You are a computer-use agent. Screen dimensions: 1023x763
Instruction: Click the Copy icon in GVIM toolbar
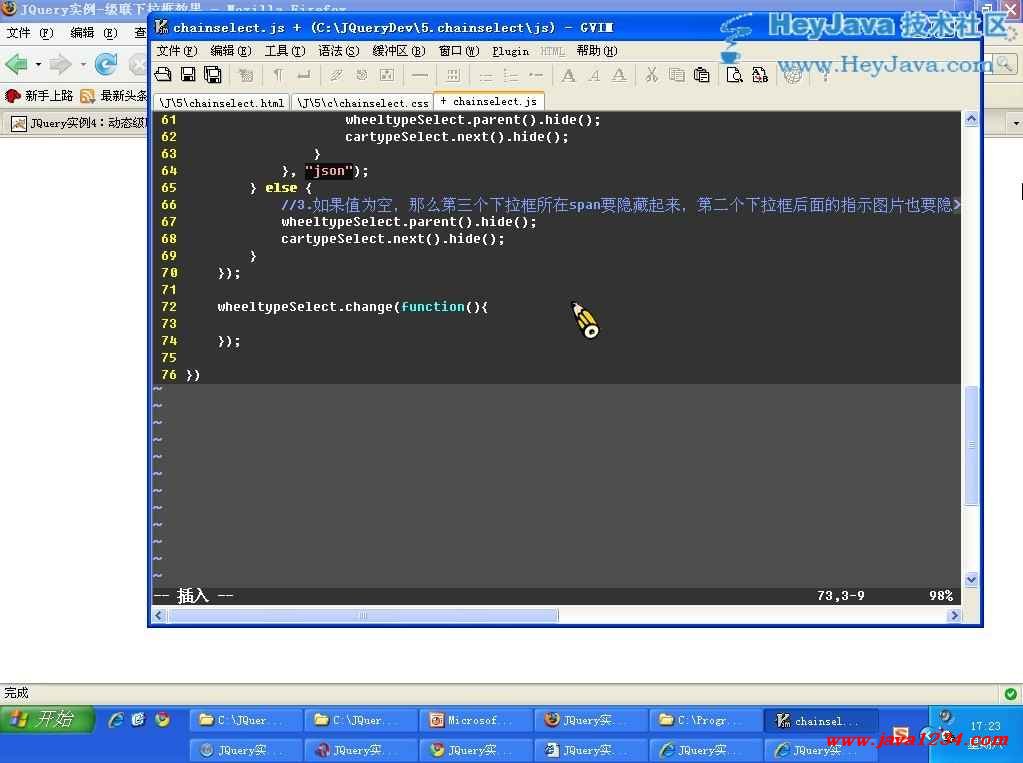pos(677,75)
